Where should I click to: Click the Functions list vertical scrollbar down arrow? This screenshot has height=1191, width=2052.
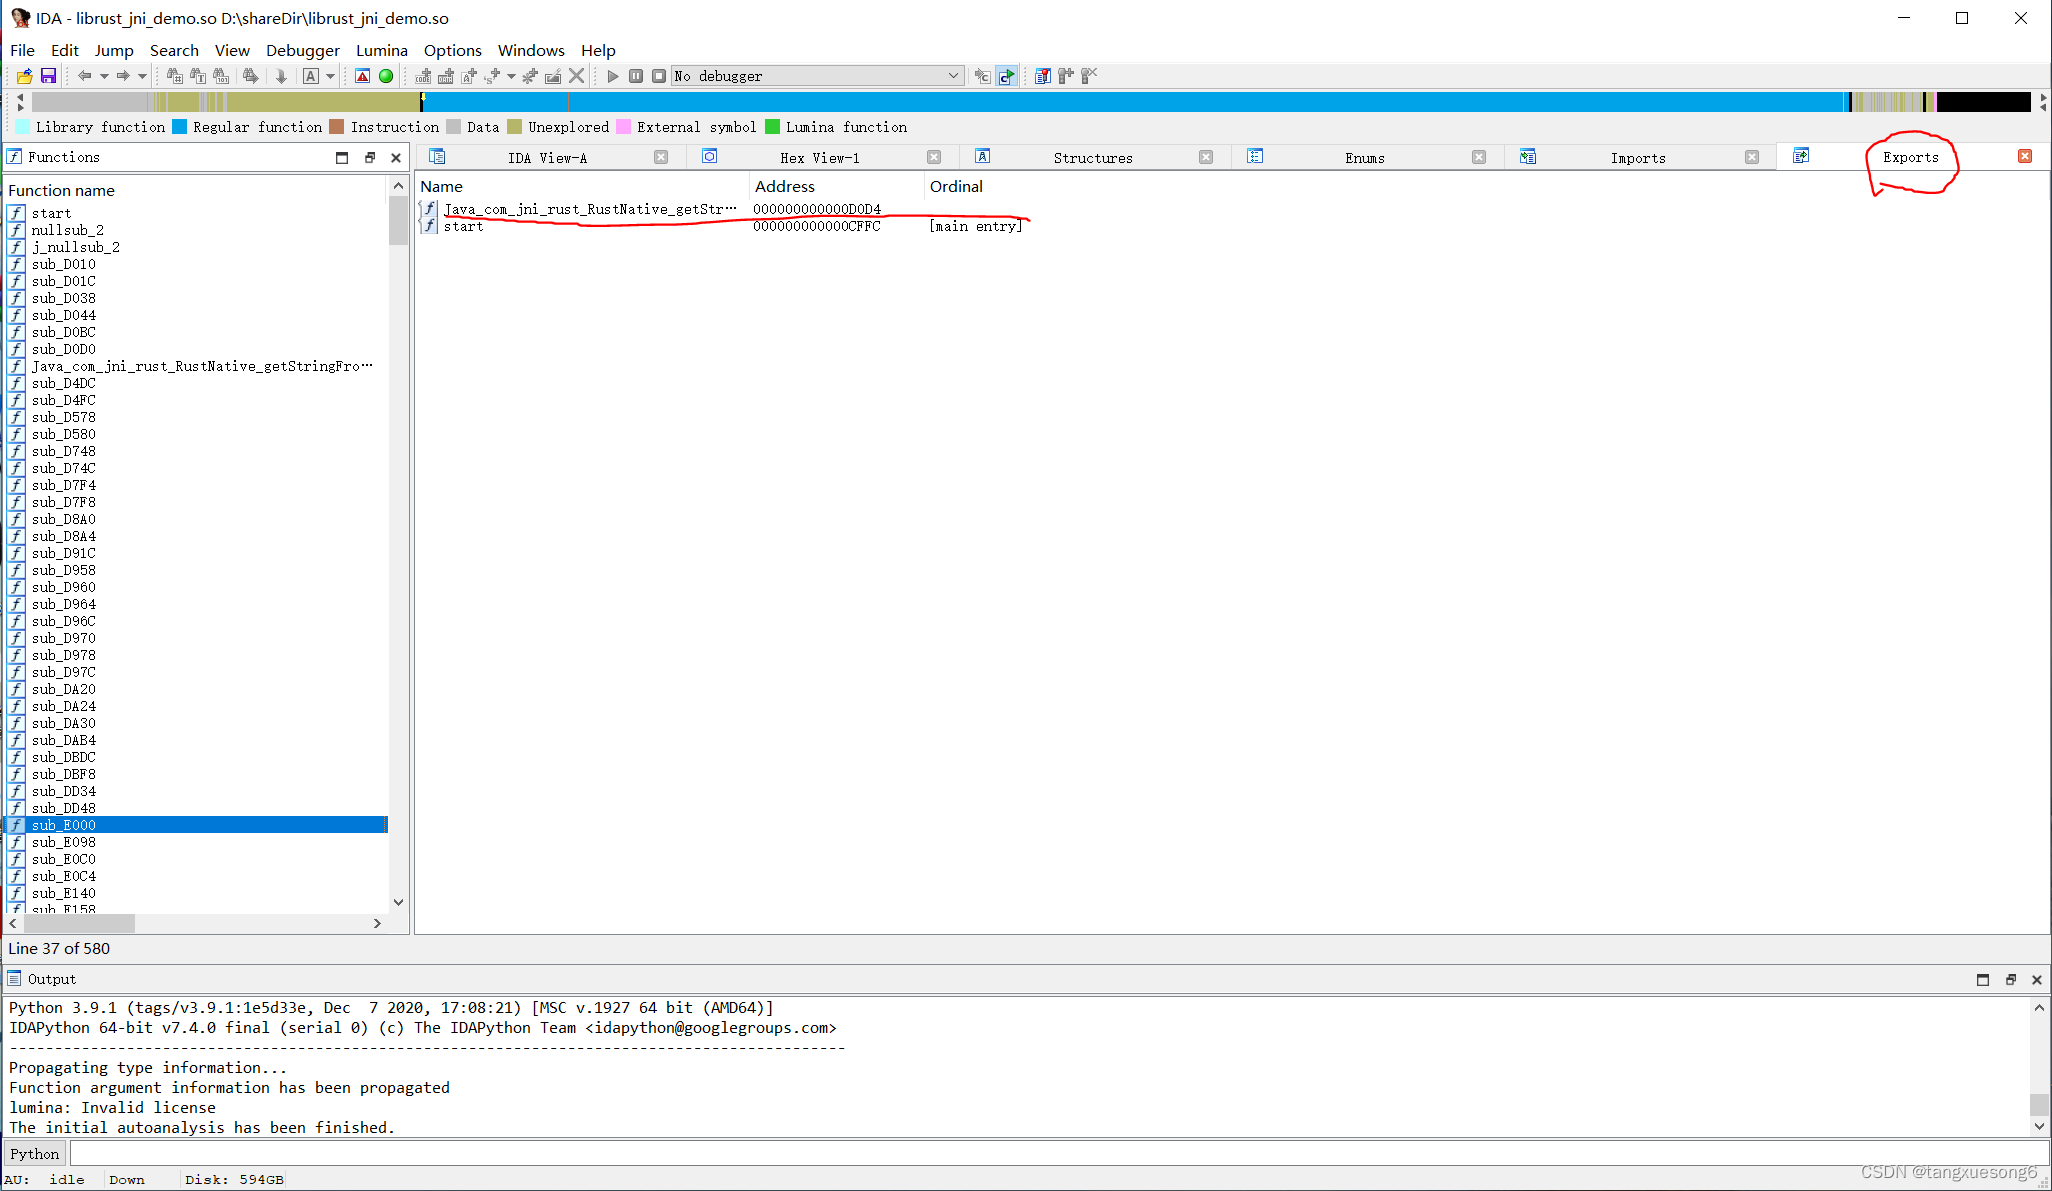(398, 902)
